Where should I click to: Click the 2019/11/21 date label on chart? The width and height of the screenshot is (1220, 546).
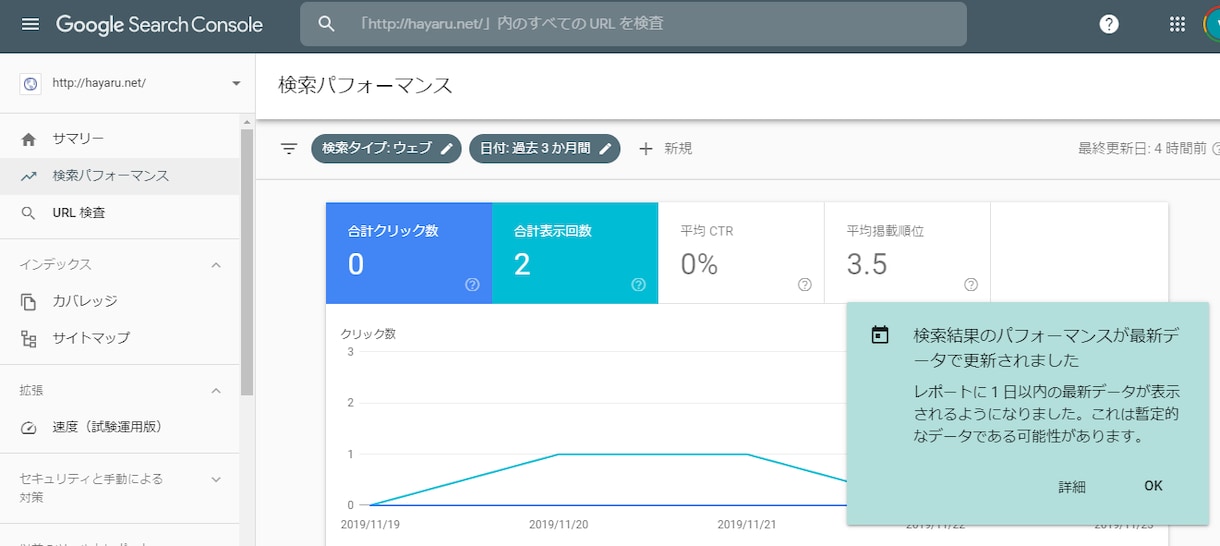click(x=747, y=524)
